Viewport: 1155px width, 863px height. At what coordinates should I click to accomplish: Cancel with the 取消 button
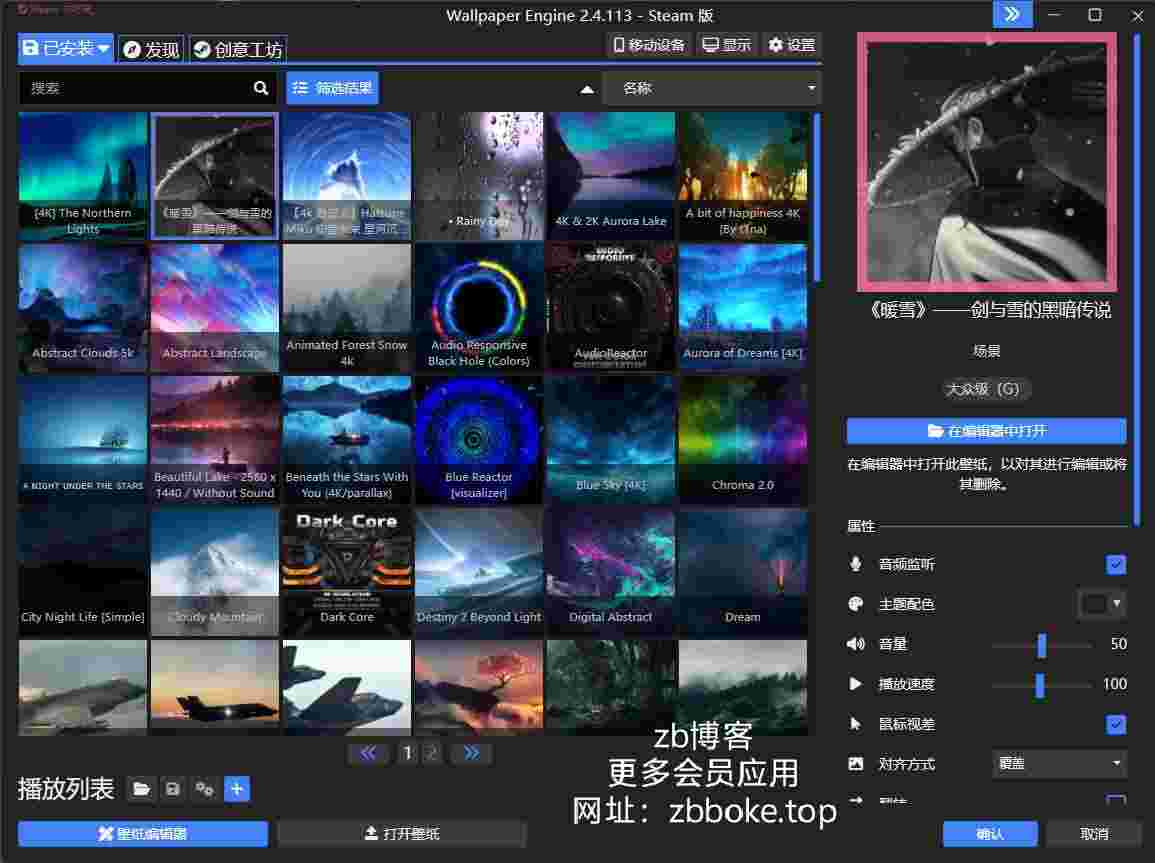(x=1093, y=834)
